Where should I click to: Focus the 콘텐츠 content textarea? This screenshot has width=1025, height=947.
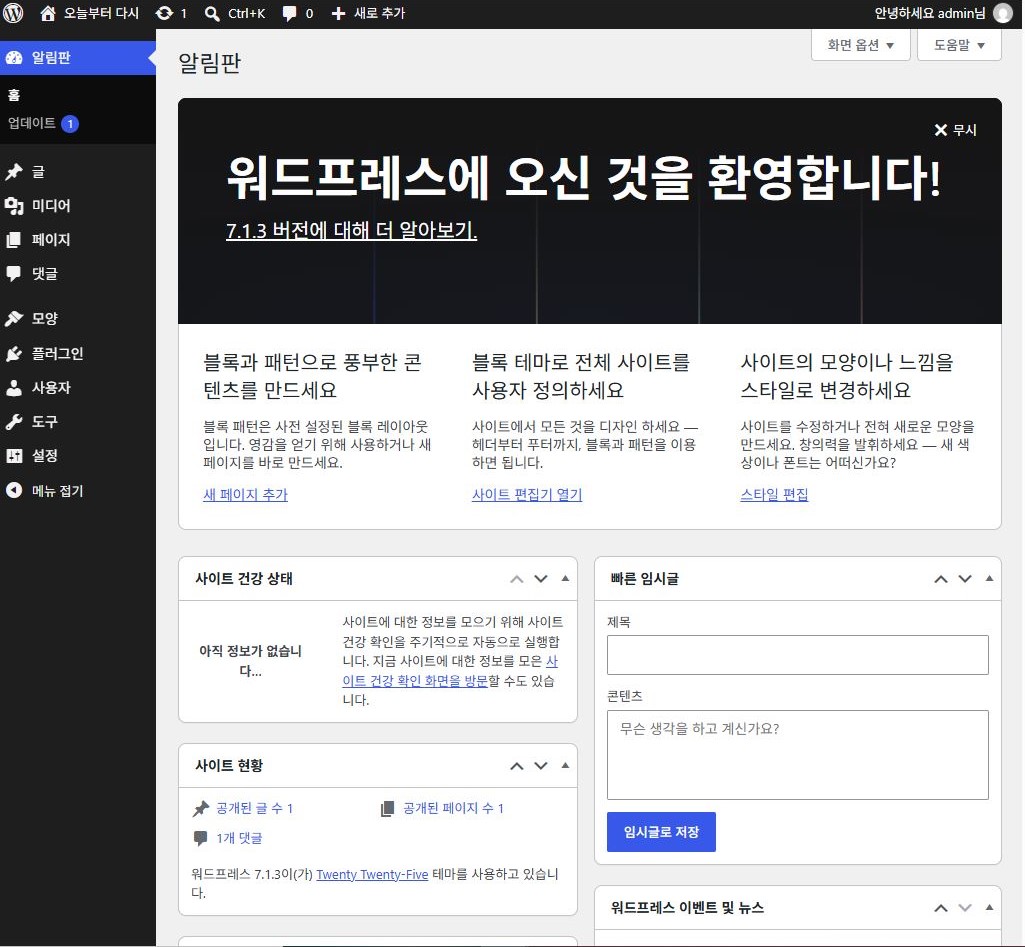coord(798,755)
